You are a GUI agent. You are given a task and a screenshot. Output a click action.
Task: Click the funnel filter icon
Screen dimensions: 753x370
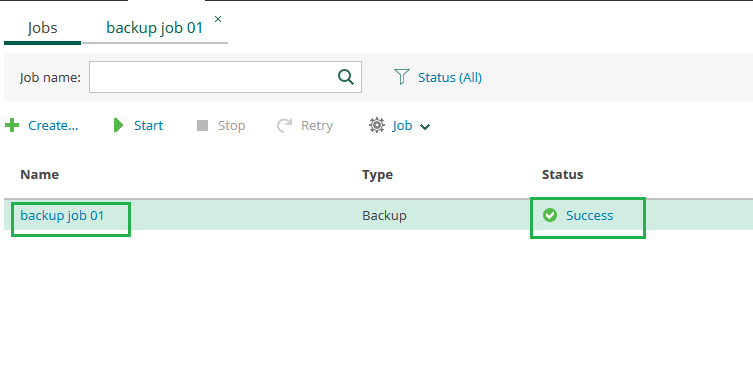click(x=401, y=77)
